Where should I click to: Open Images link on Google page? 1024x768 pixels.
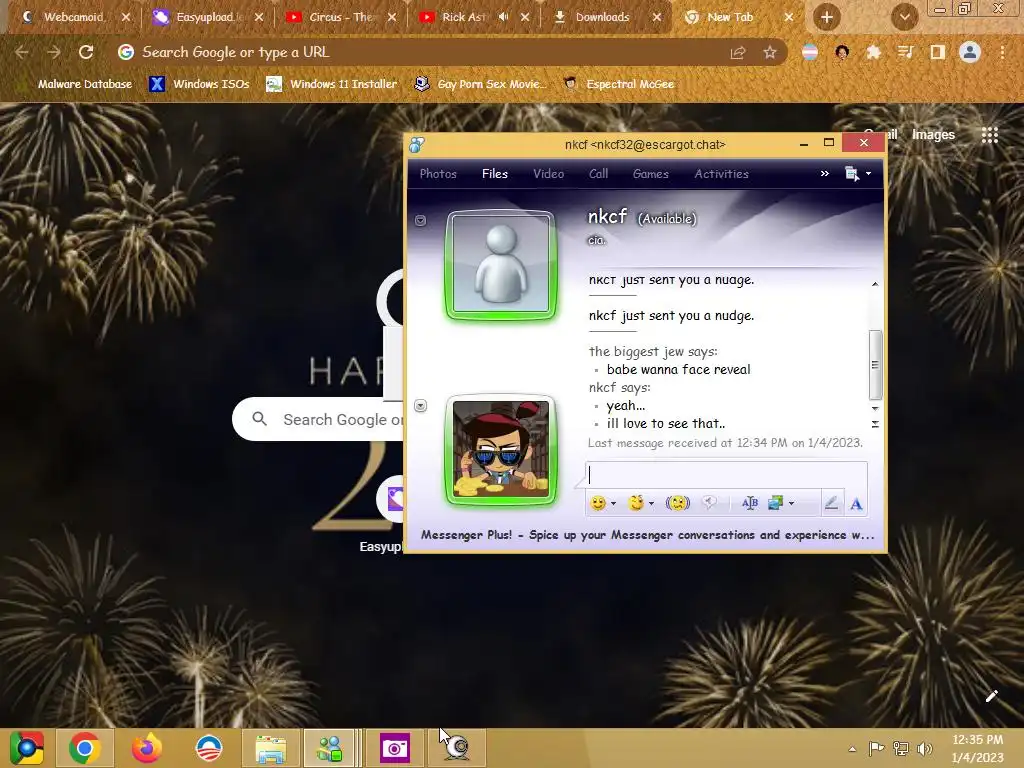pos(933,135)
